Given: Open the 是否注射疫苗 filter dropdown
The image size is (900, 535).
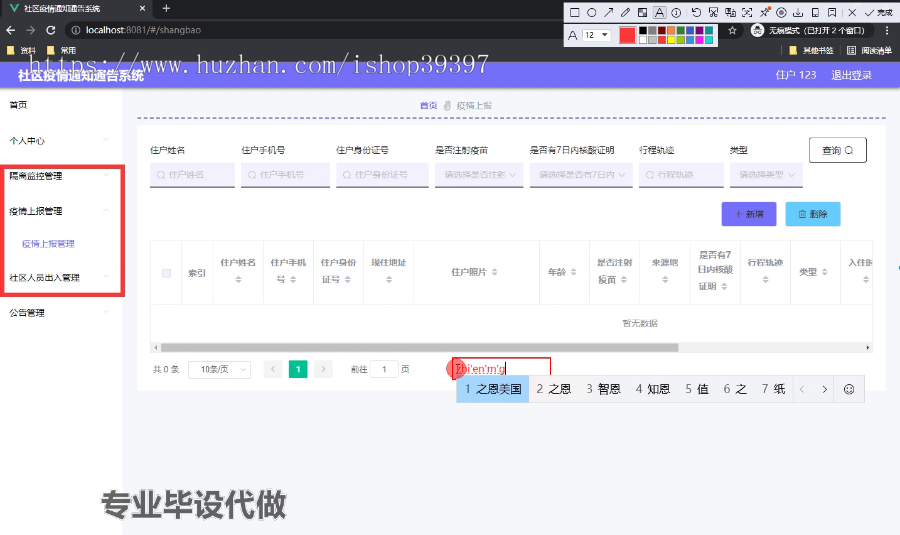Looking at the screenshot, I should pos(479,175).
